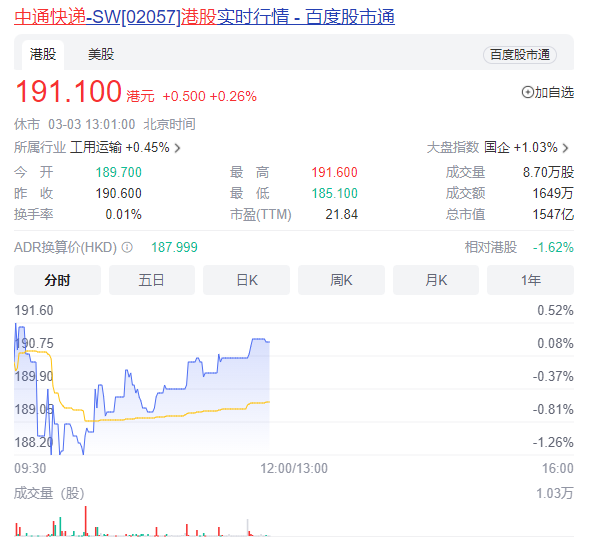Click the 工用运输 industry label
Screen dimensions: 590x547
click(x=96, y=147)
